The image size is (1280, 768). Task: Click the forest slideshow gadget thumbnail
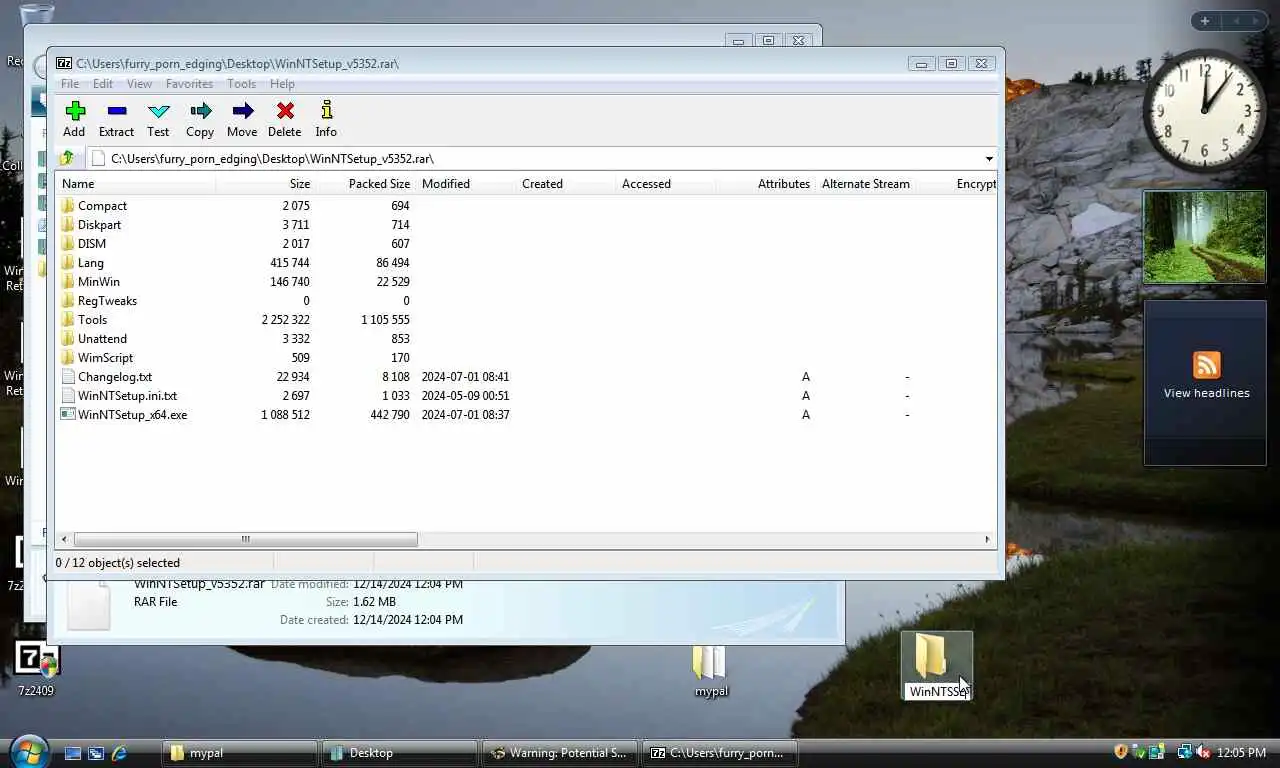pos(1205,237)
